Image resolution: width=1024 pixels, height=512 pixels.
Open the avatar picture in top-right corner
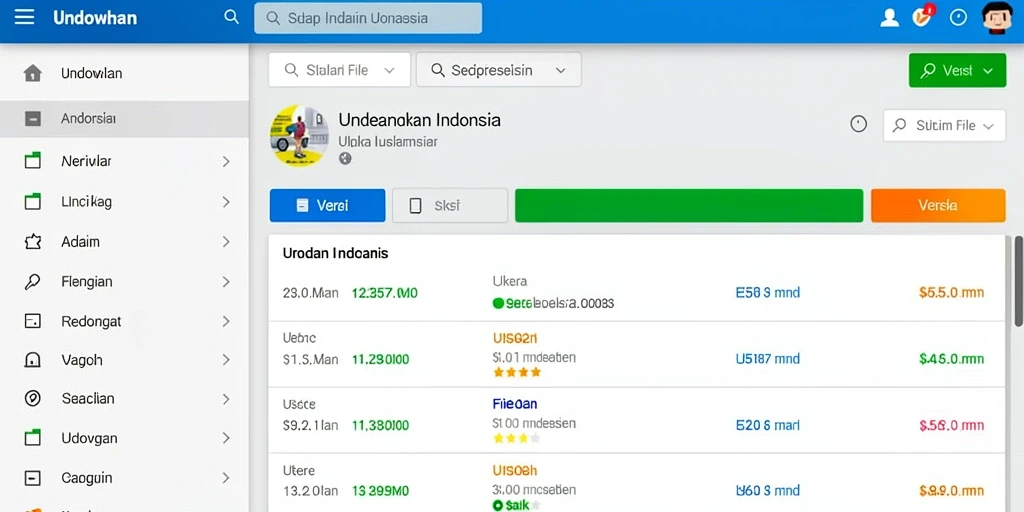tap(997, 18)
